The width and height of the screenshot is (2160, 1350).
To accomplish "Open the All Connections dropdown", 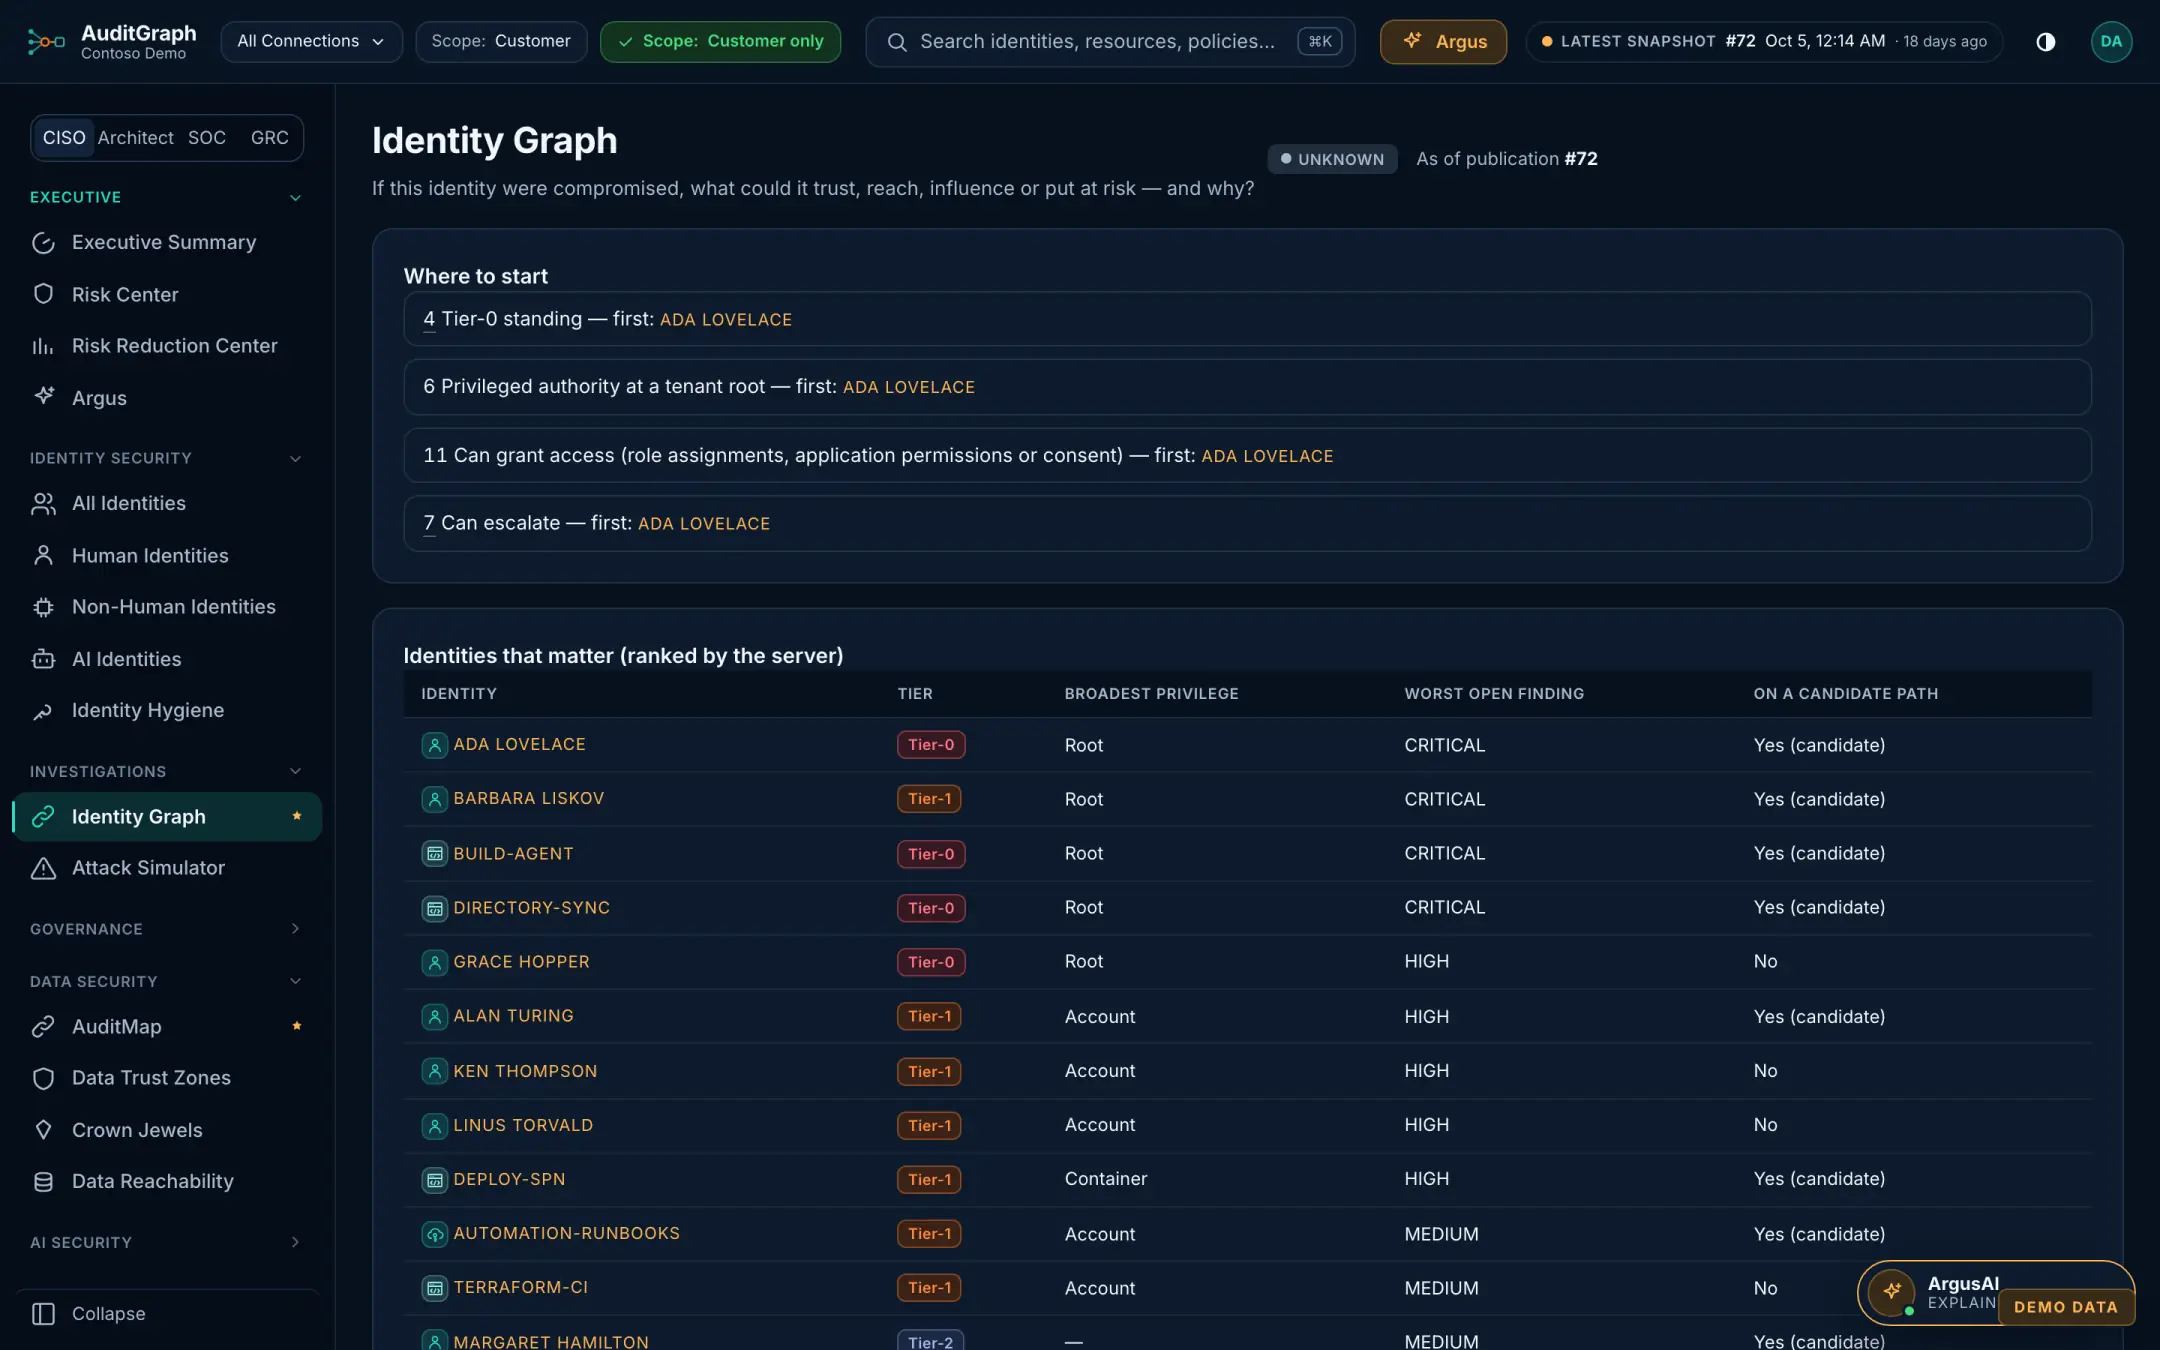I will click(x=311, y=41).
